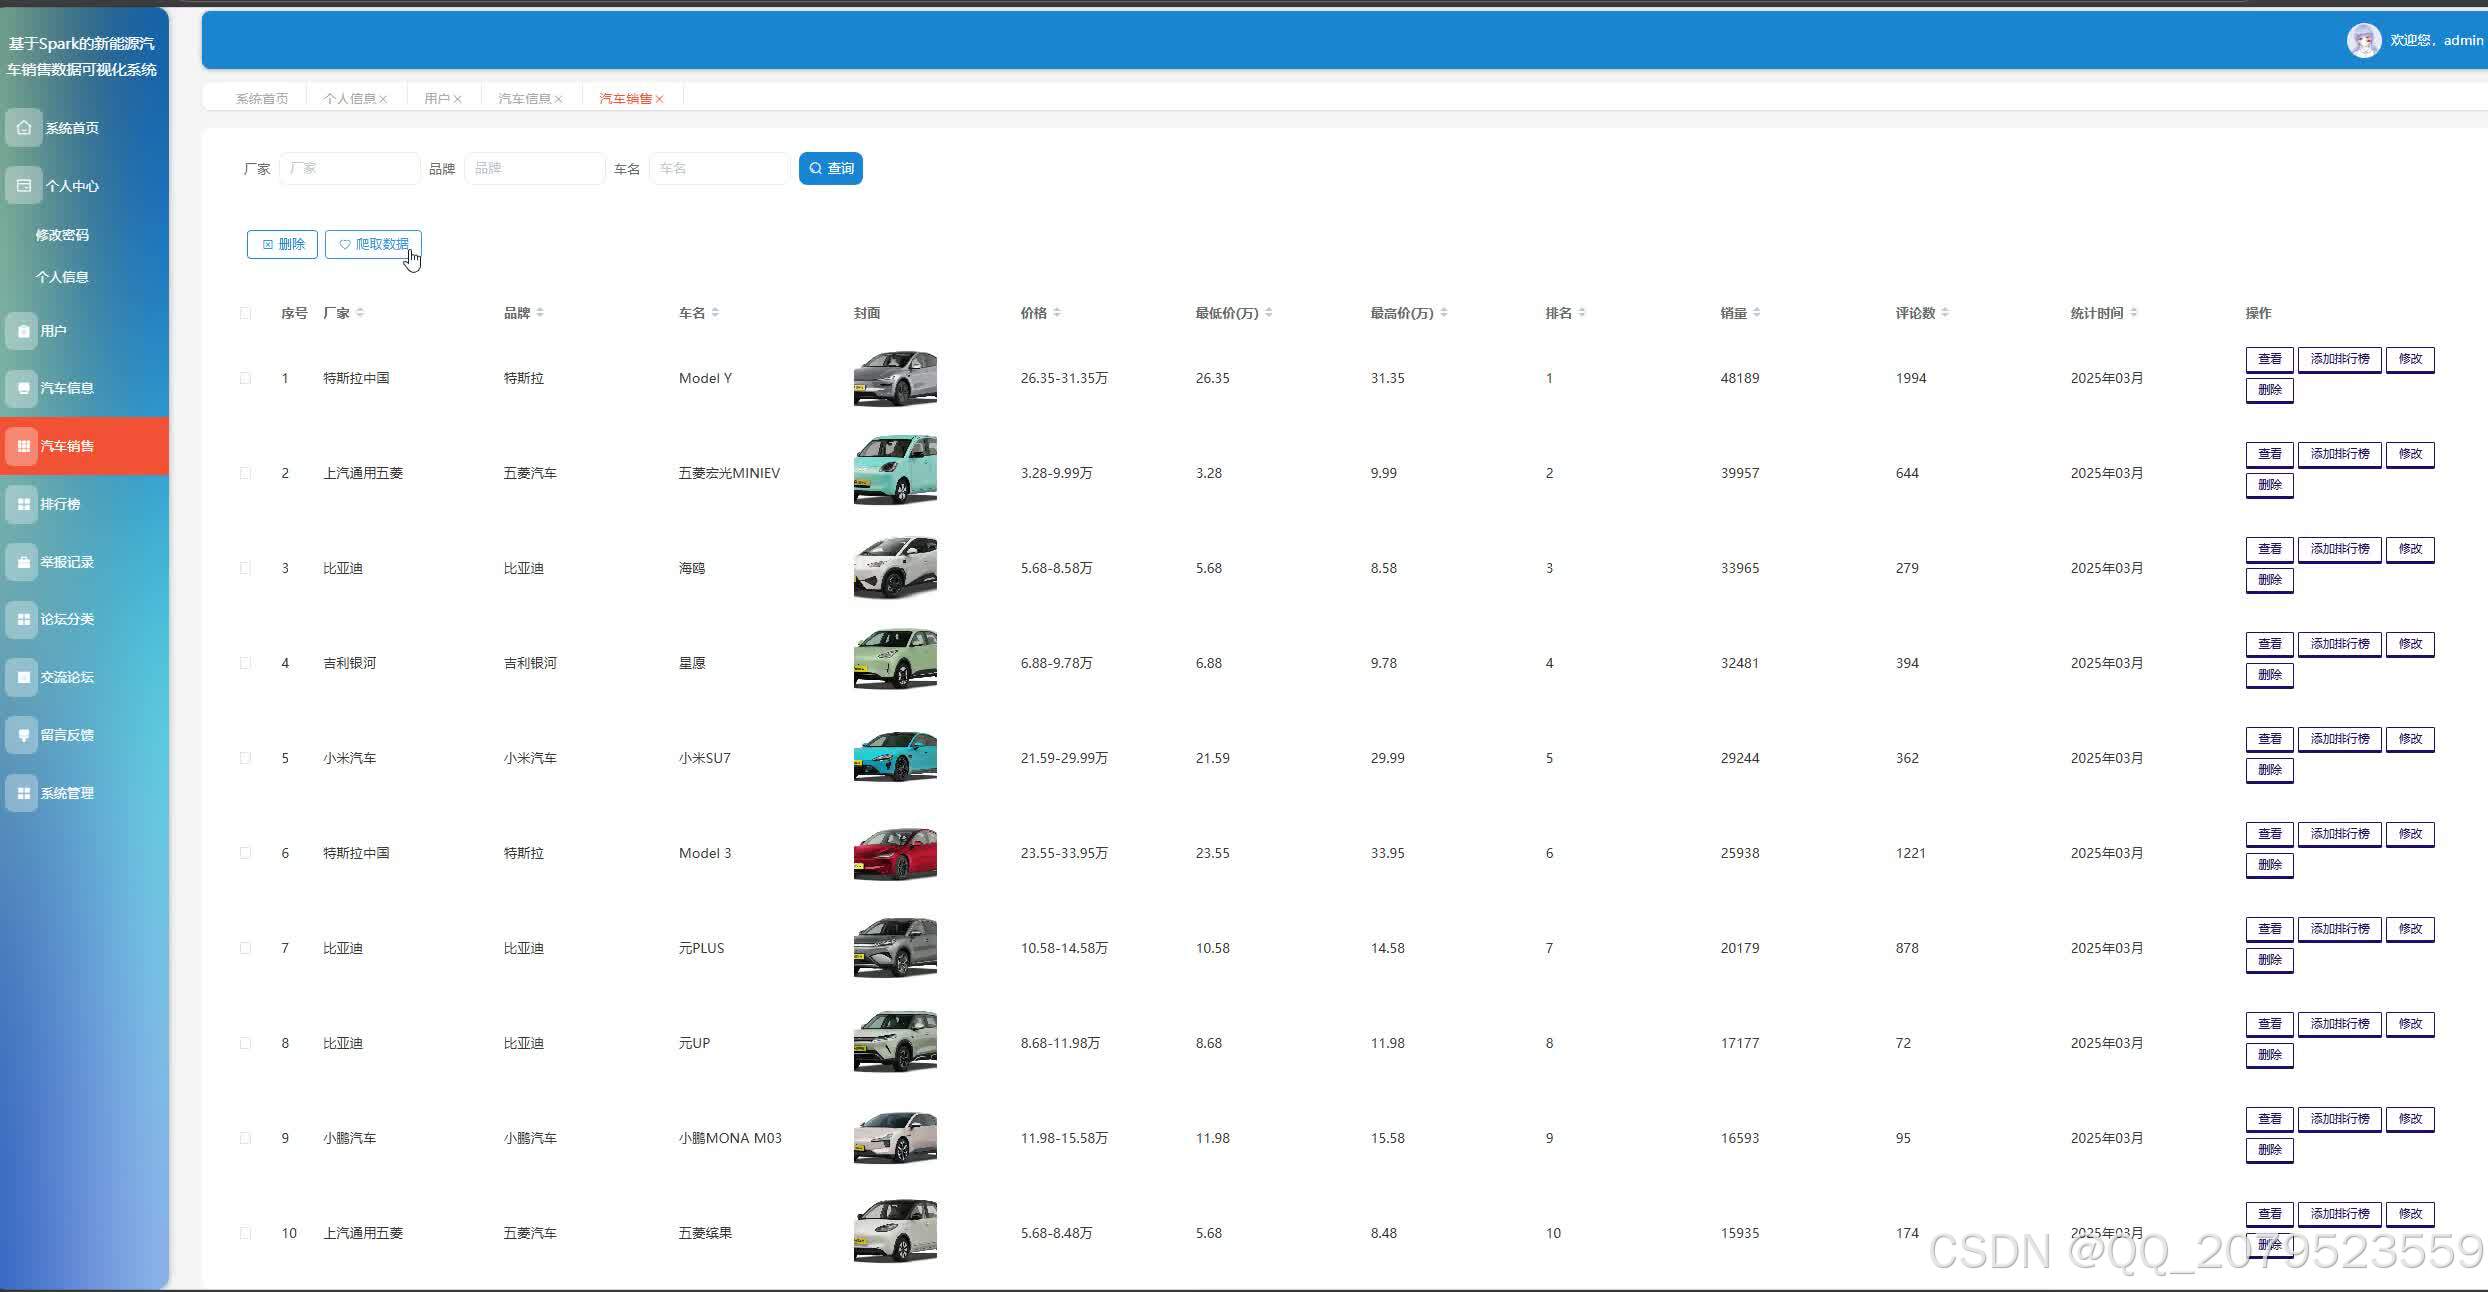Select the checkbox for row Model Y

coord(245,378)
